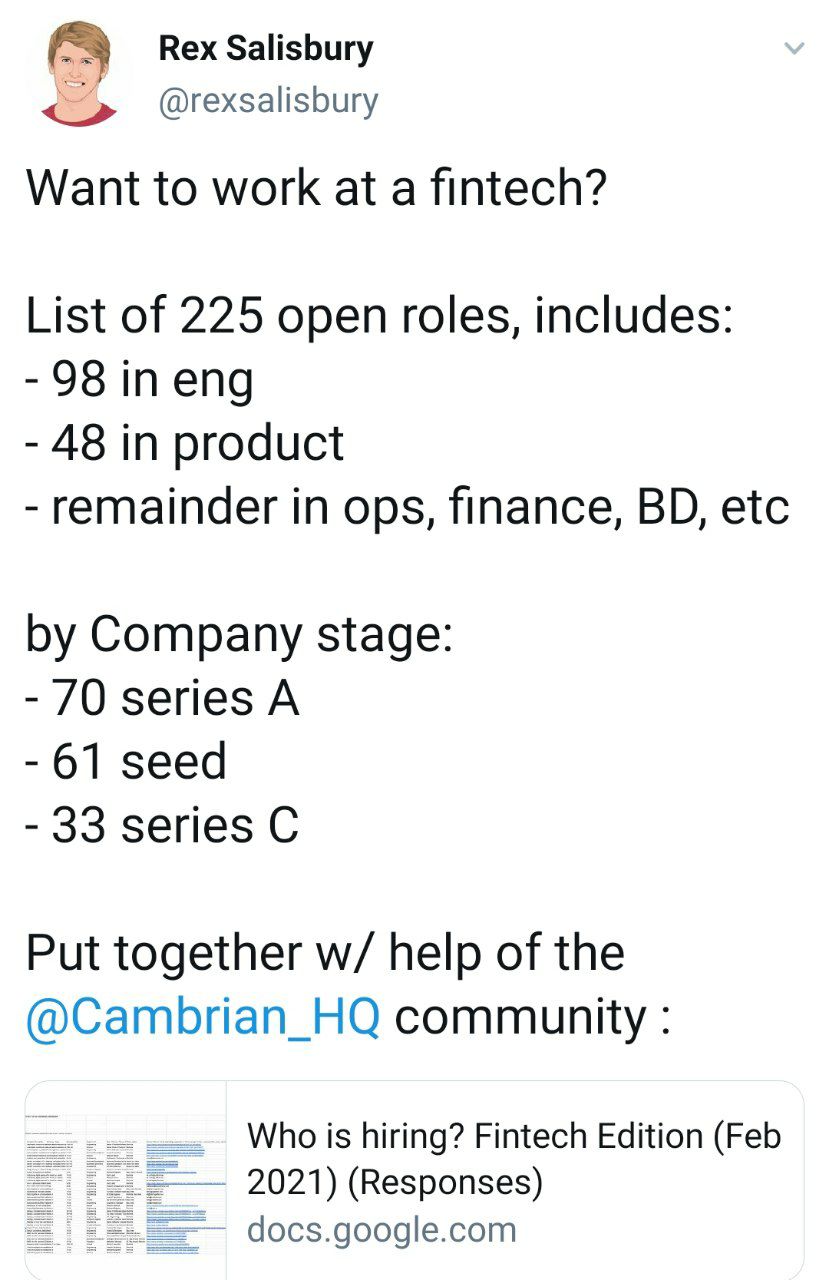829x1280 pixels.
Task: Click the Rex Salisbury display name
Action: click(266, 48)
